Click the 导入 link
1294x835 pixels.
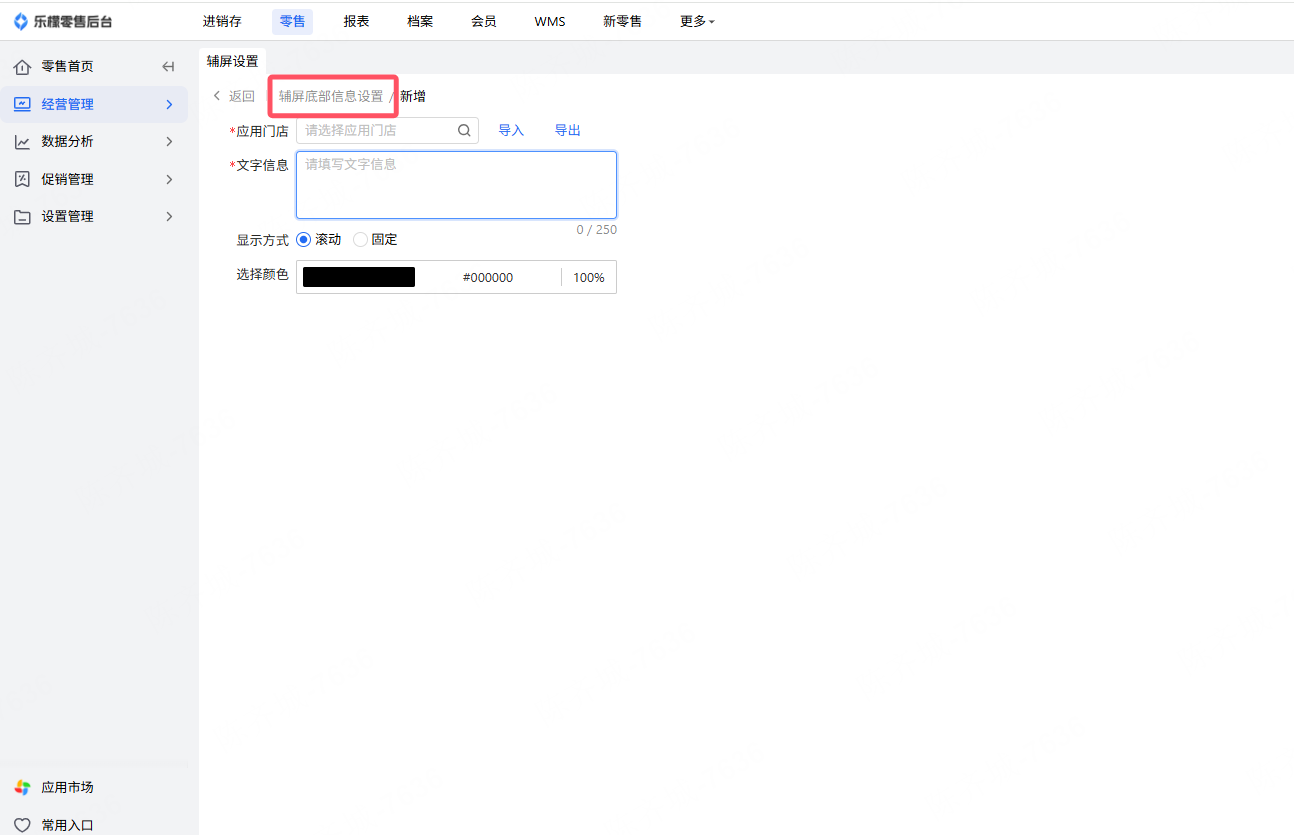[x=511, y=130]
